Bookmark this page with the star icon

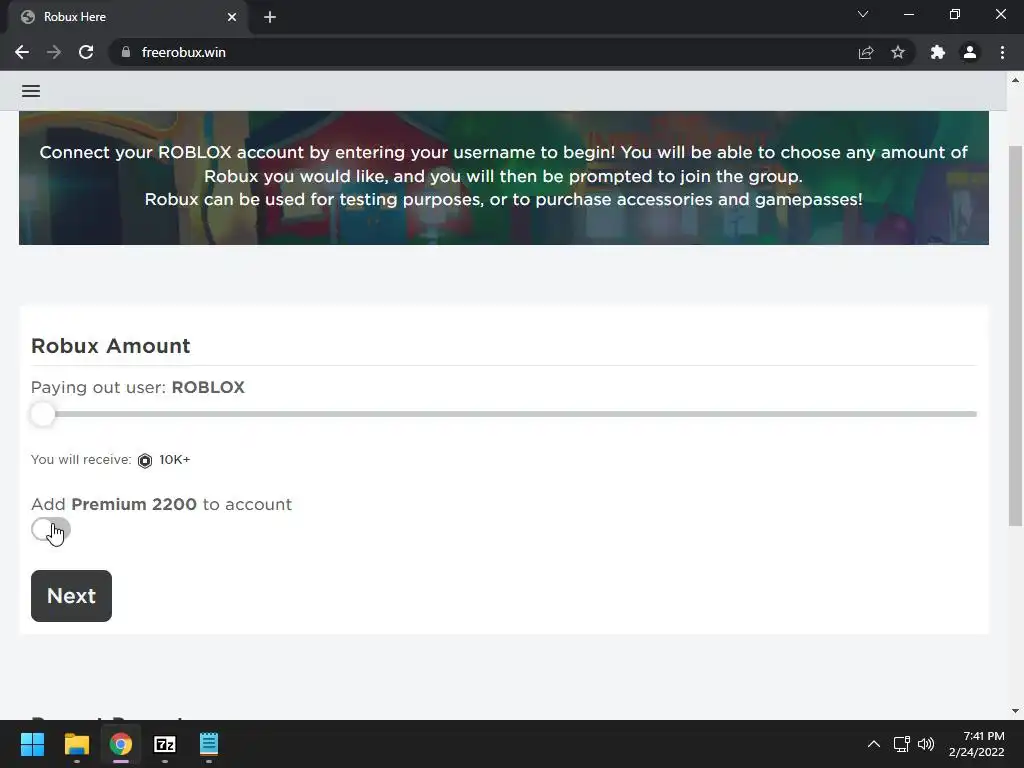coord(898,52)
